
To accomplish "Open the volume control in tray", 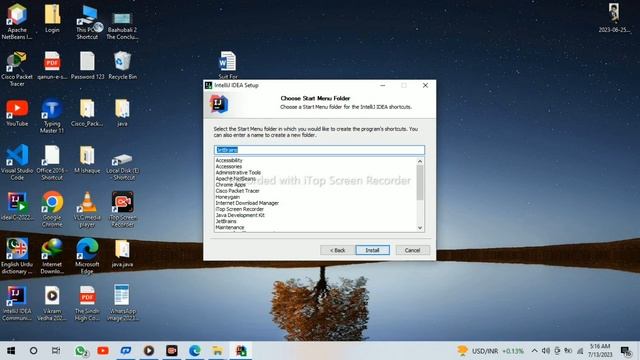I will click(x=546, y=351).
